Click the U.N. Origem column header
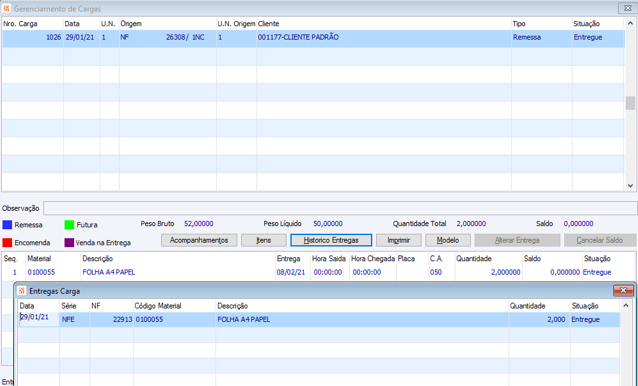 [236, 24]
